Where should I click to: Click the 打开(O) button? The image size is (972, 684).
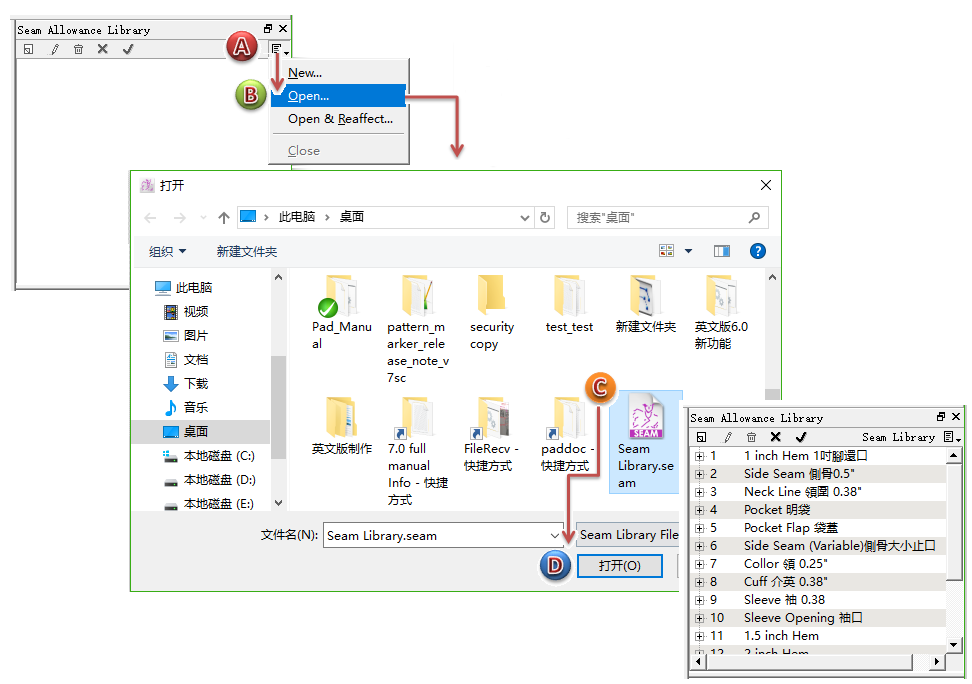[x=618, y=566]
